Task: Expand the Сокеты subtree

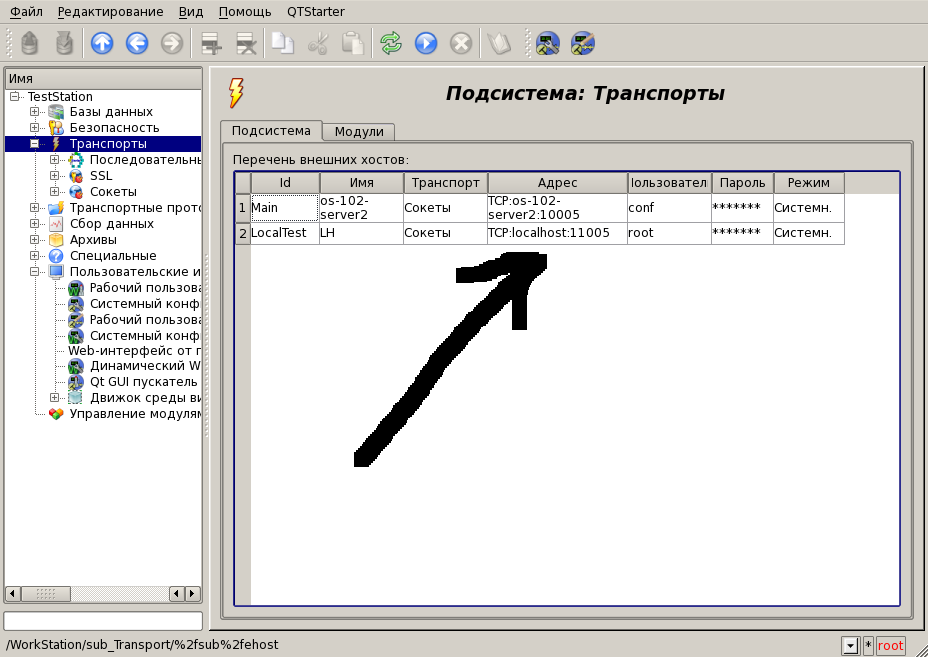Action: click(55, 192)
